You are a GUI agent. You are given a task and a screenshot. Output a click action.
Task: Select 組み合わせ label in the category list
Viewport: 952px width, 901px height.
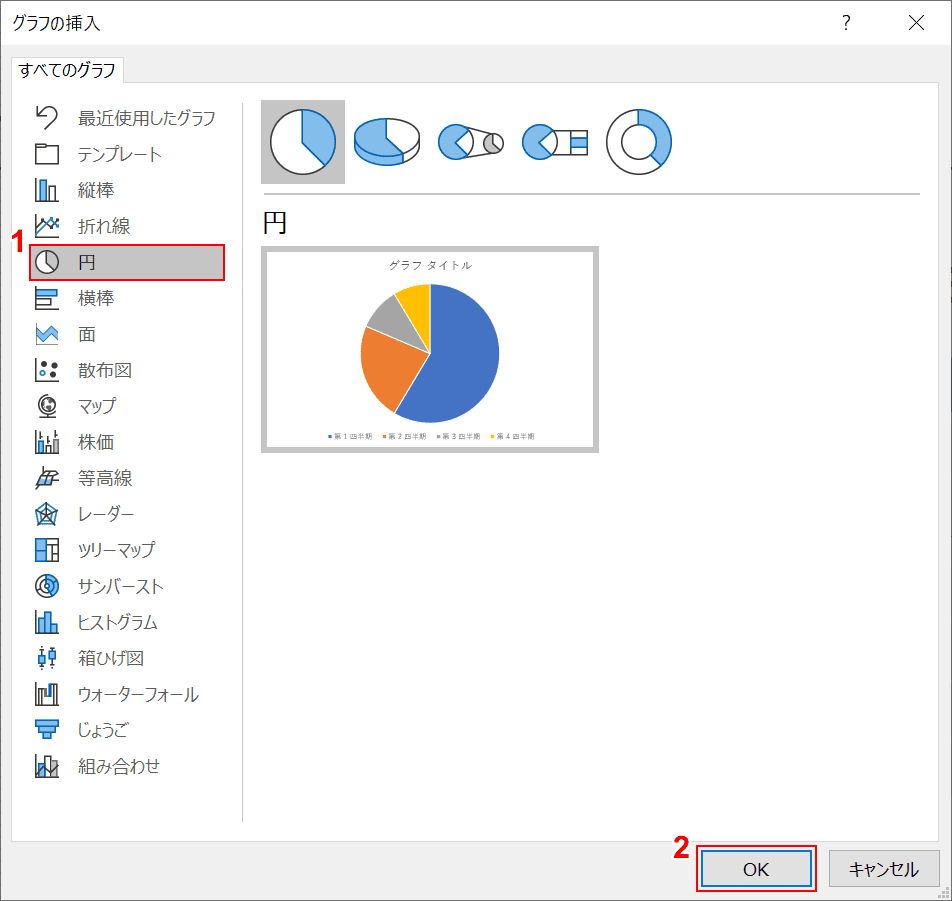(119, 766)
